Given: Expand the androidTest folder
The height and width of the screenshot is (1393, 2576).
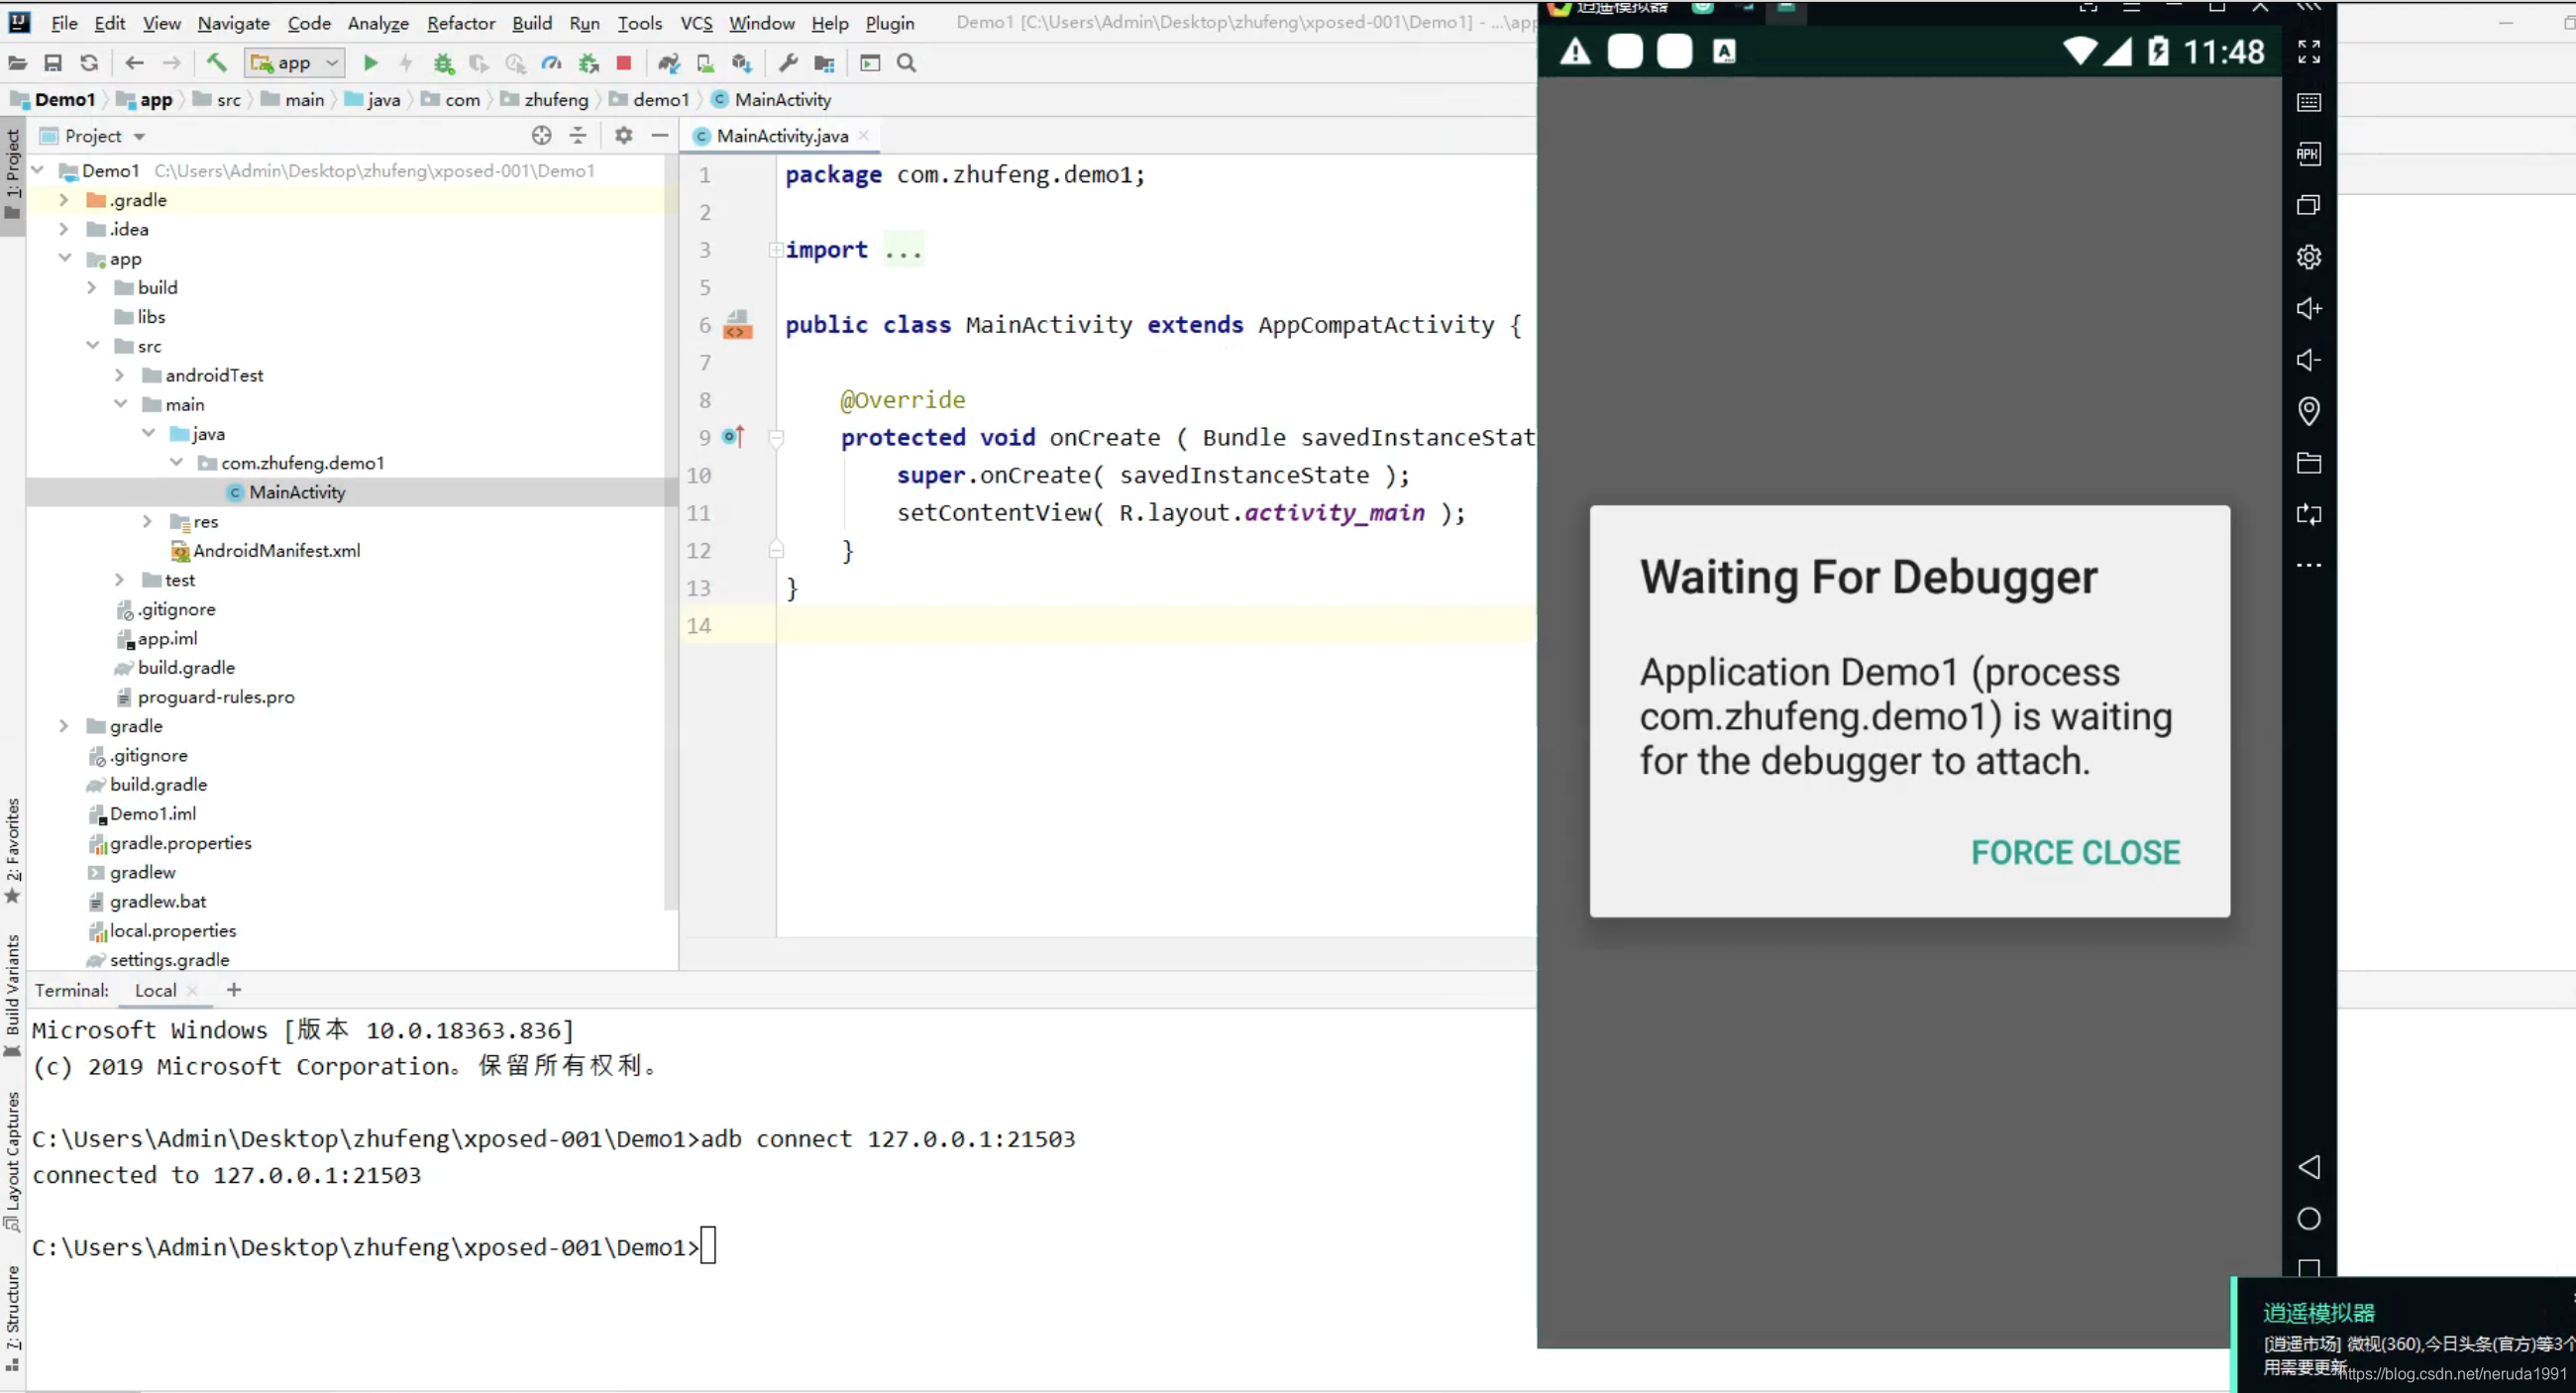Looking at the screenshot, I should pos(119,375).
